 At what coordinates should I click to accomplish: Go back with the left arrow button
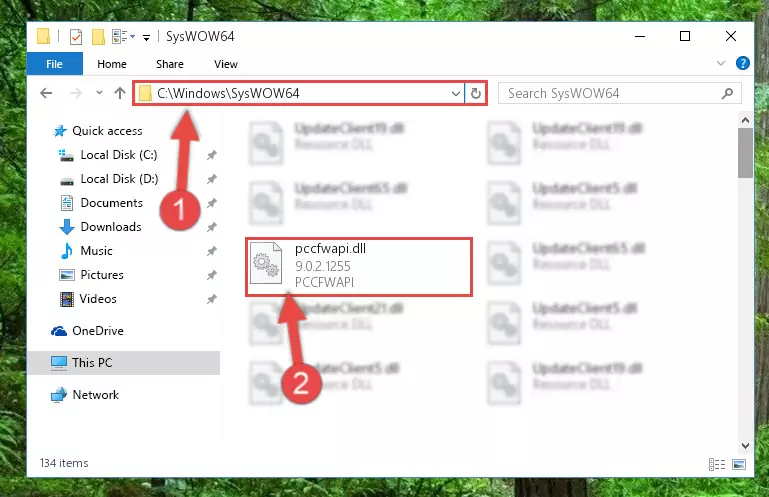tap(46, 93)
